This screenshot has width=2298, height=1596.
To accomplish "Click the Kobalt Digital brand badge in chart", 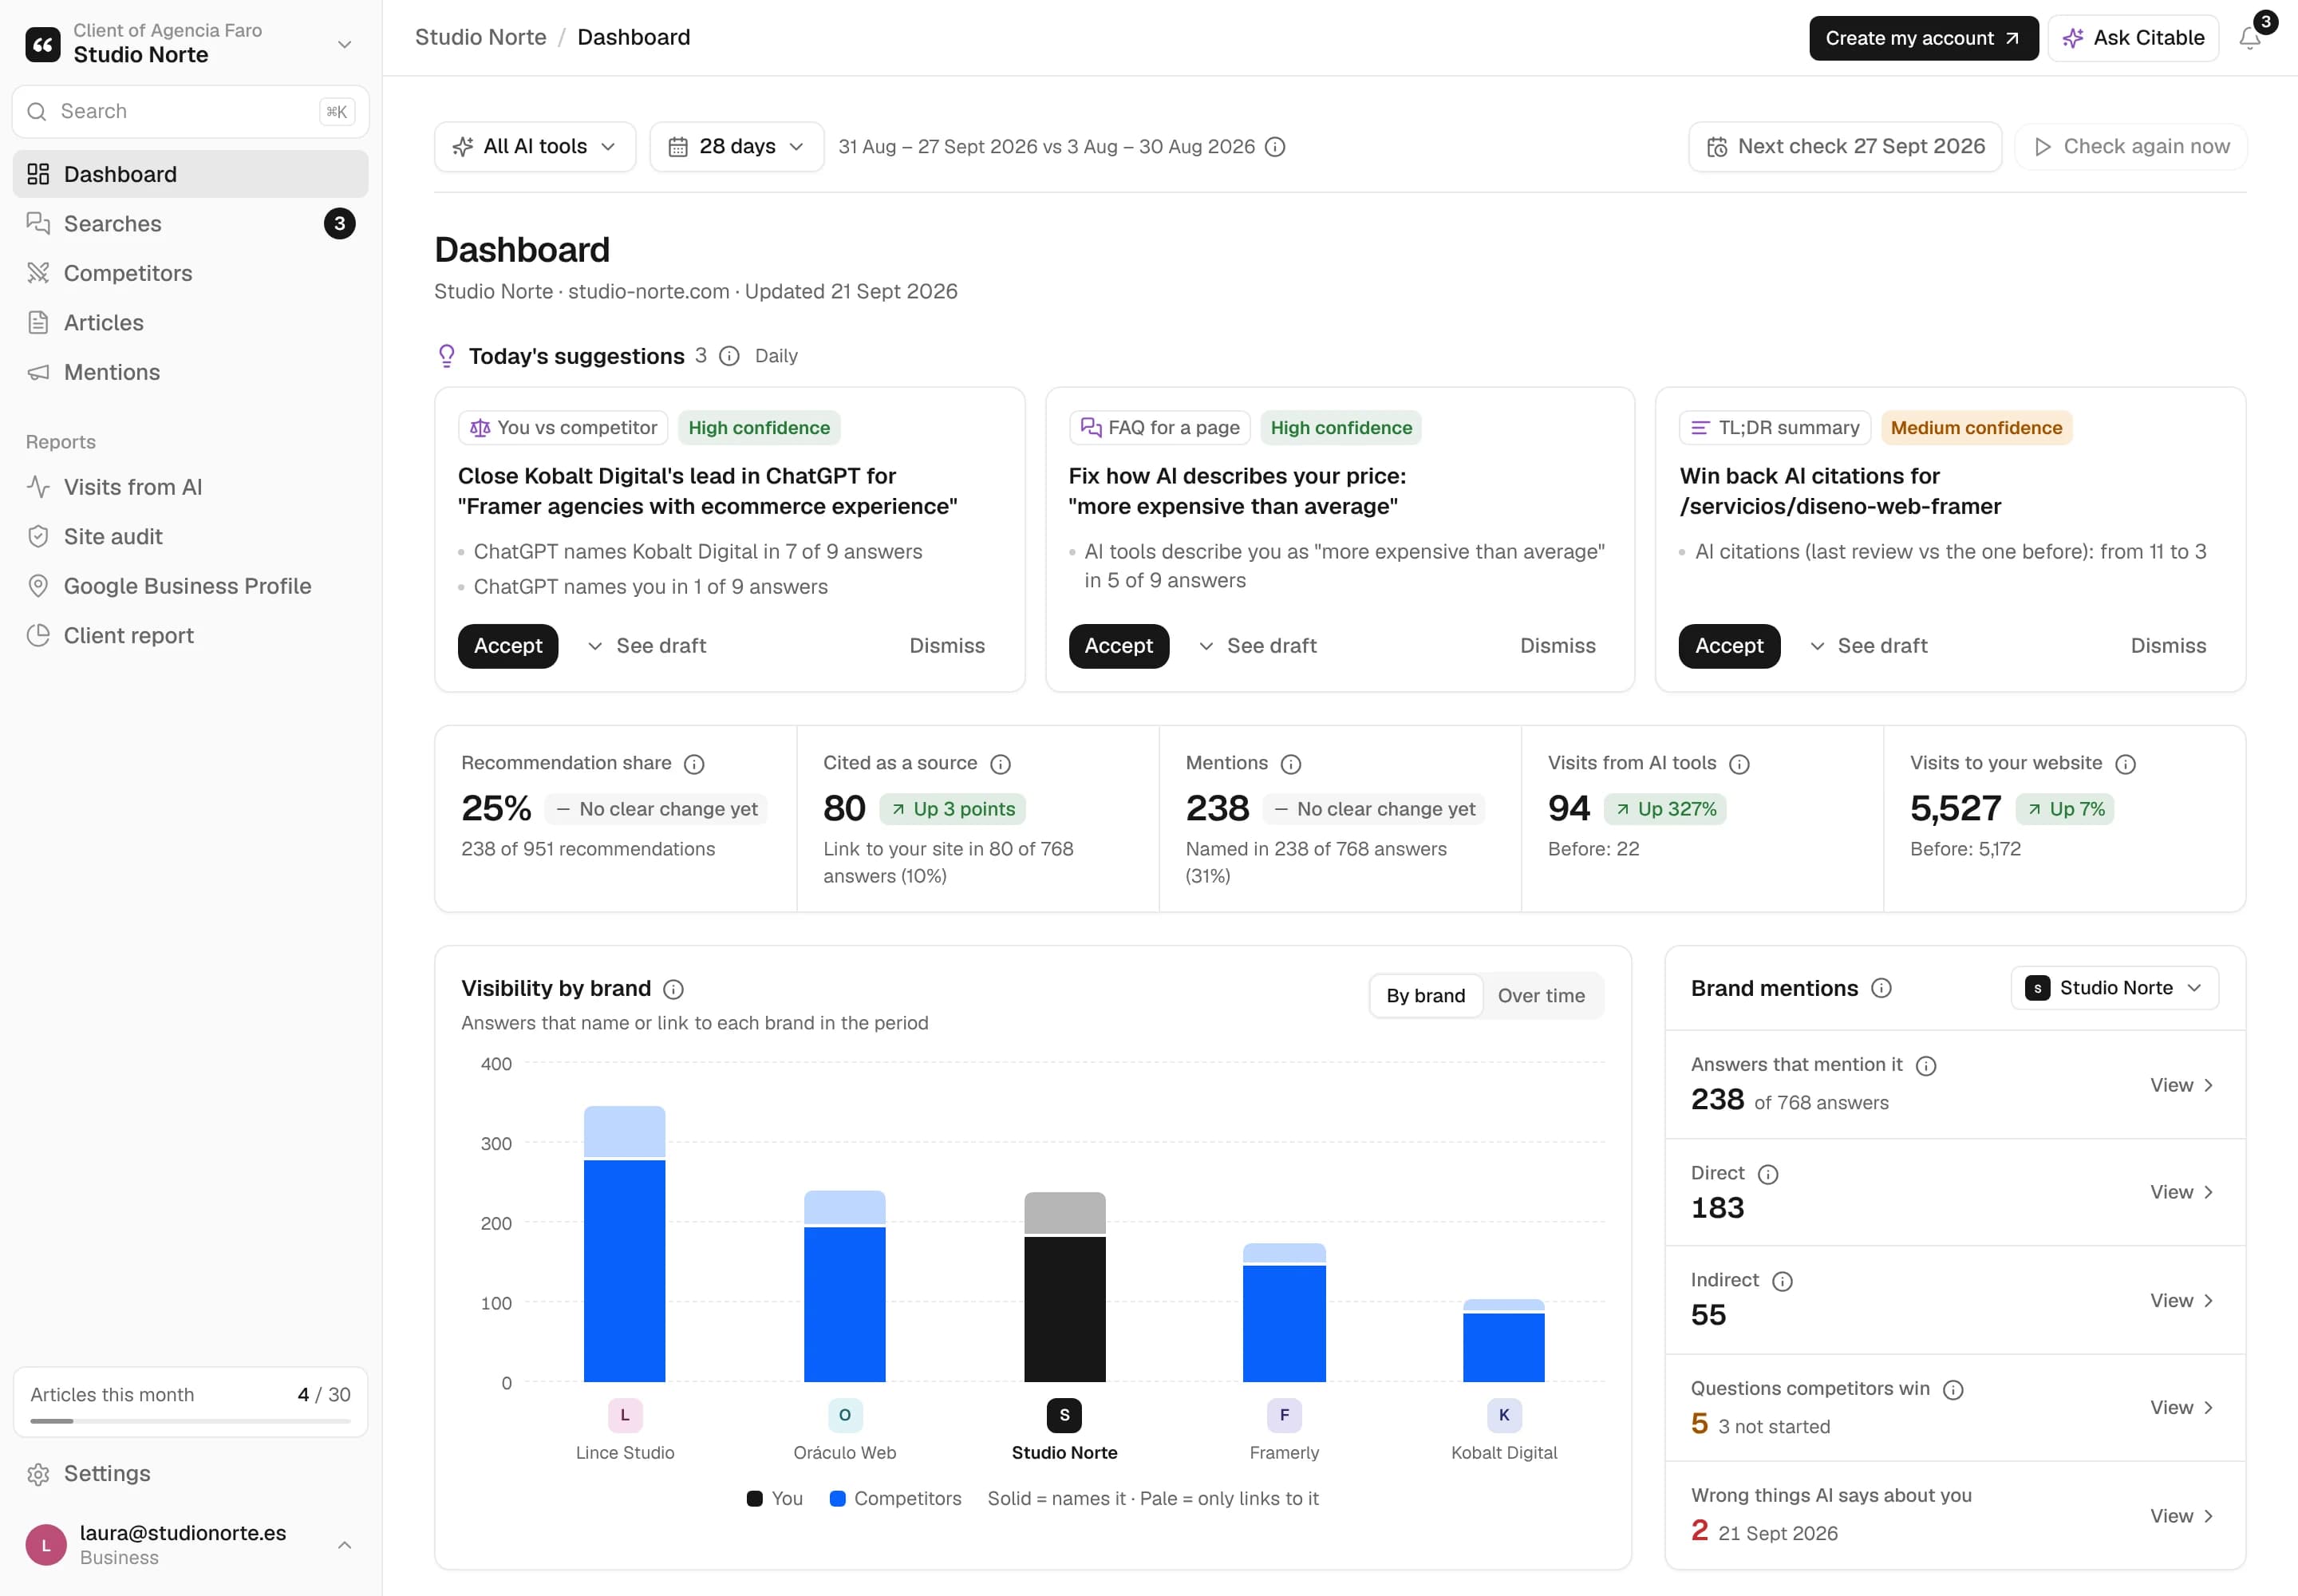I will pos(1504,1415).
